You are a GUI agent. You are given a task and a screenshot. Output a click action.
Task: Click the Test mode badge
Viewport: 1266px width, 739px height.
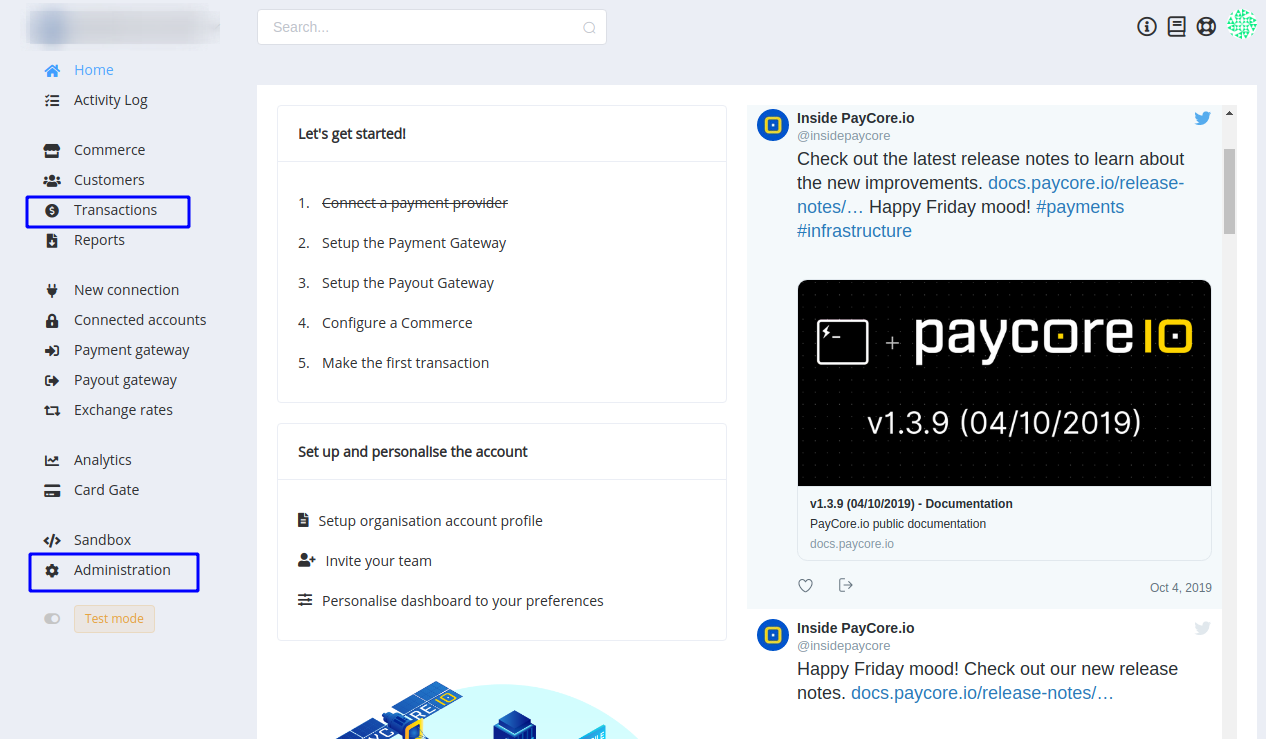(x=114, y=619)
